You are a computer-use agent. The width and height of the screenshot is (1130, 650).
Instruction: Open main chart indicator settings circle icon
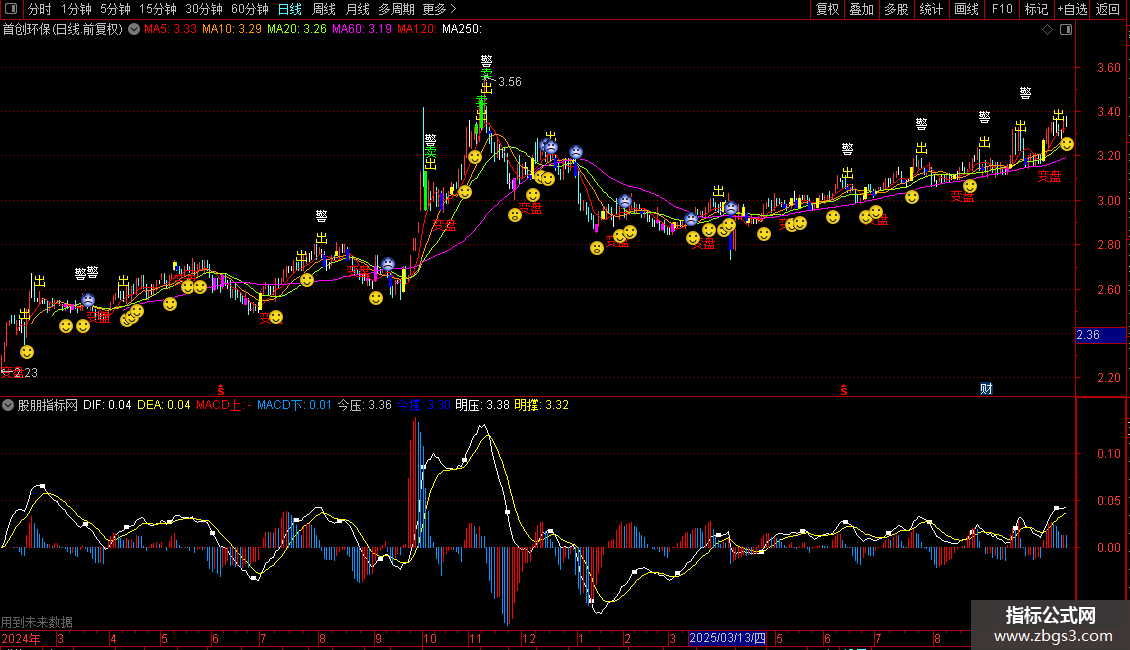point(134,29)
